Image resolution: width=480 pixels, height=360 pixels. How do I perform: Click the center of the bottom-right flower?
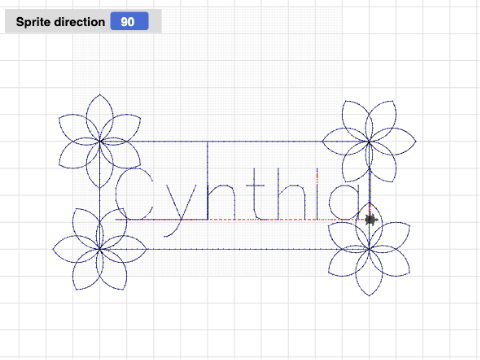[369, 249]
